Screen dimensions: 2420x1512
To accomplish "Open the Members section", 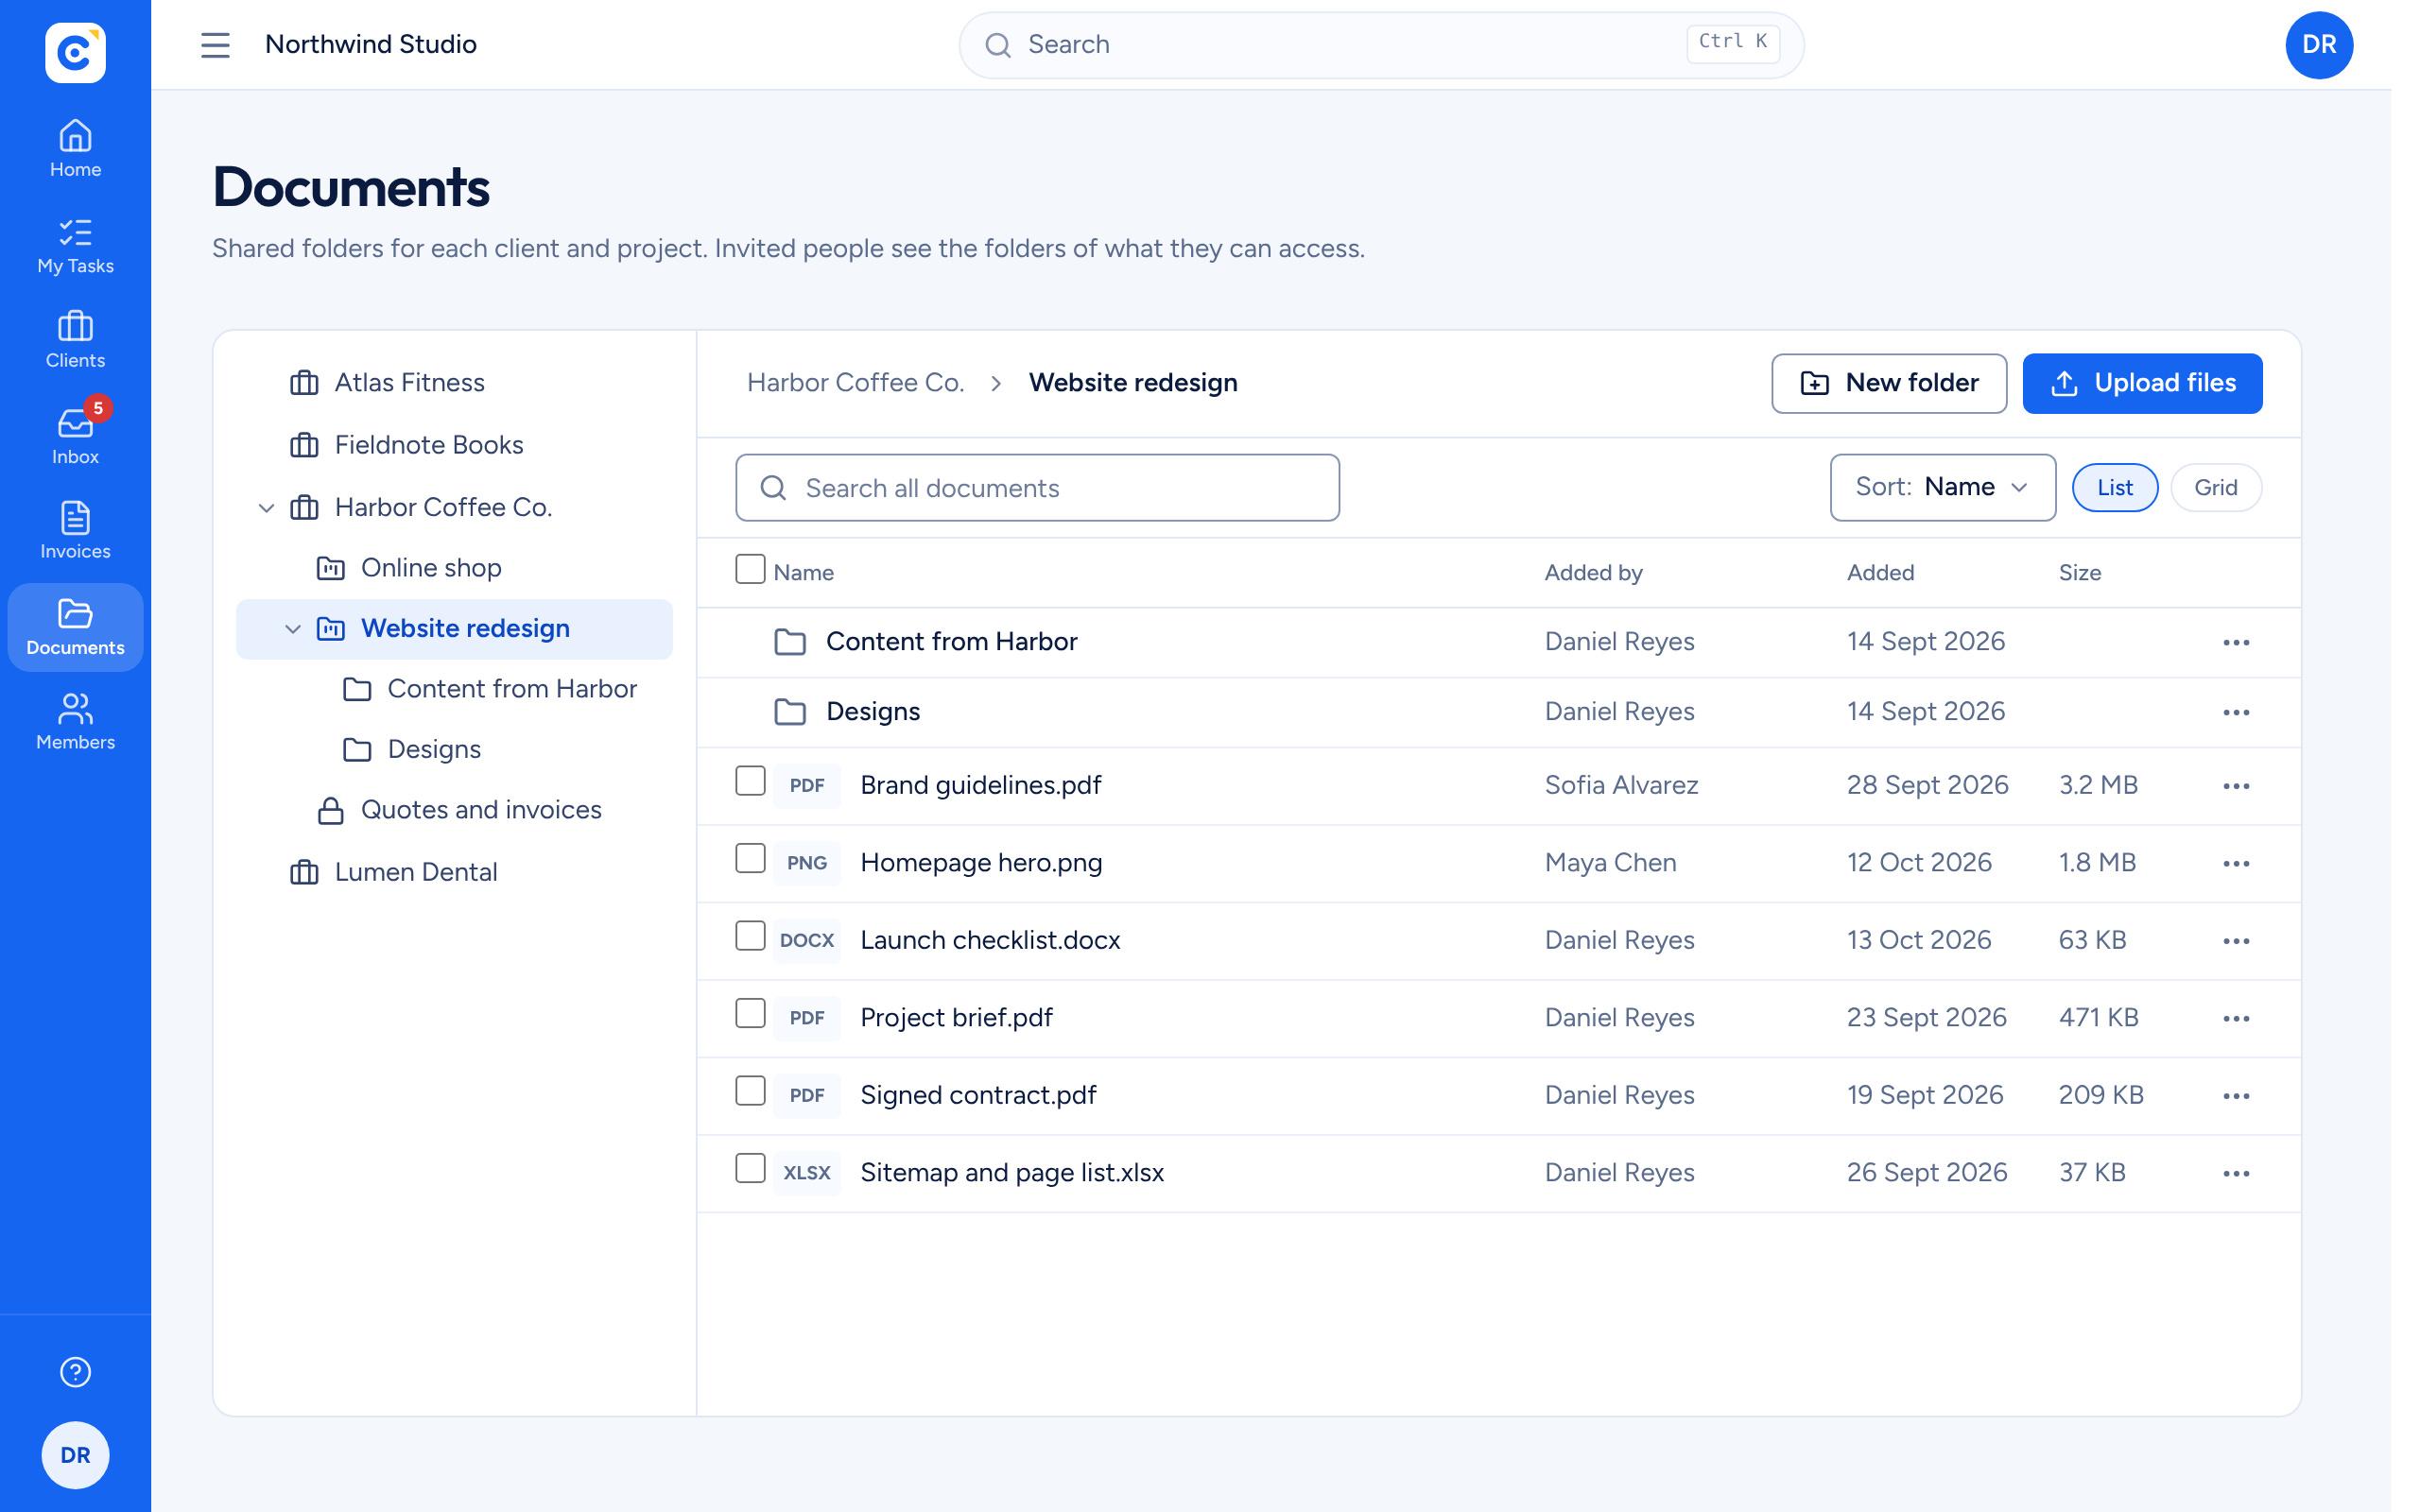I will pos(75,722).
